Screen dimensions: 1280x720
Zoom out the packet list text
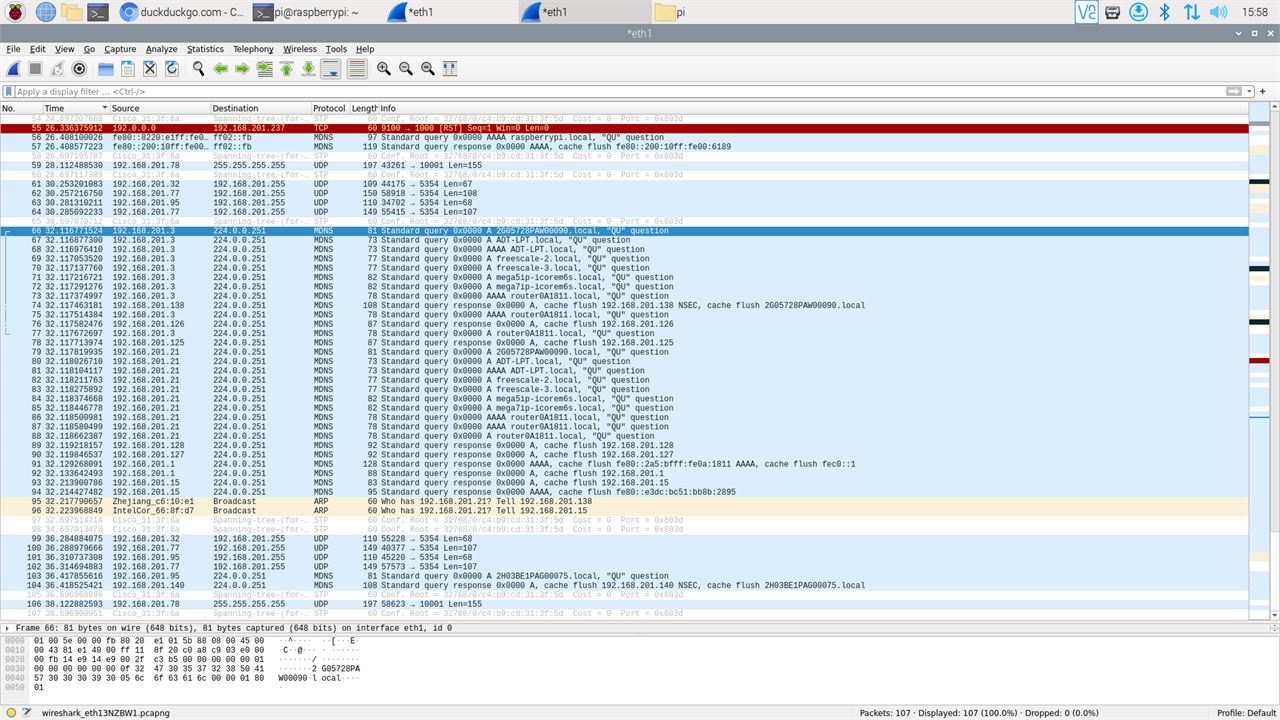(405, 69)
